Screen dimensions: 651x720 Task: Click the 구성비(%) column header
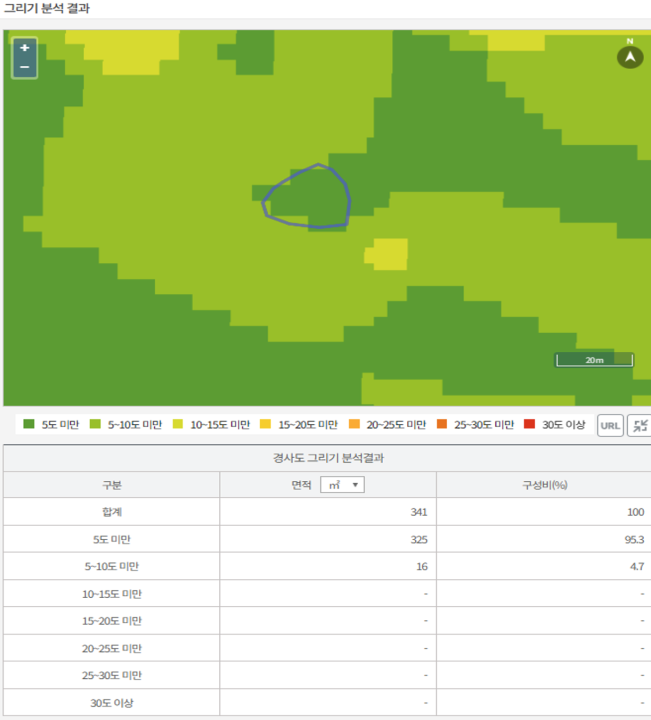click(543, 485)
